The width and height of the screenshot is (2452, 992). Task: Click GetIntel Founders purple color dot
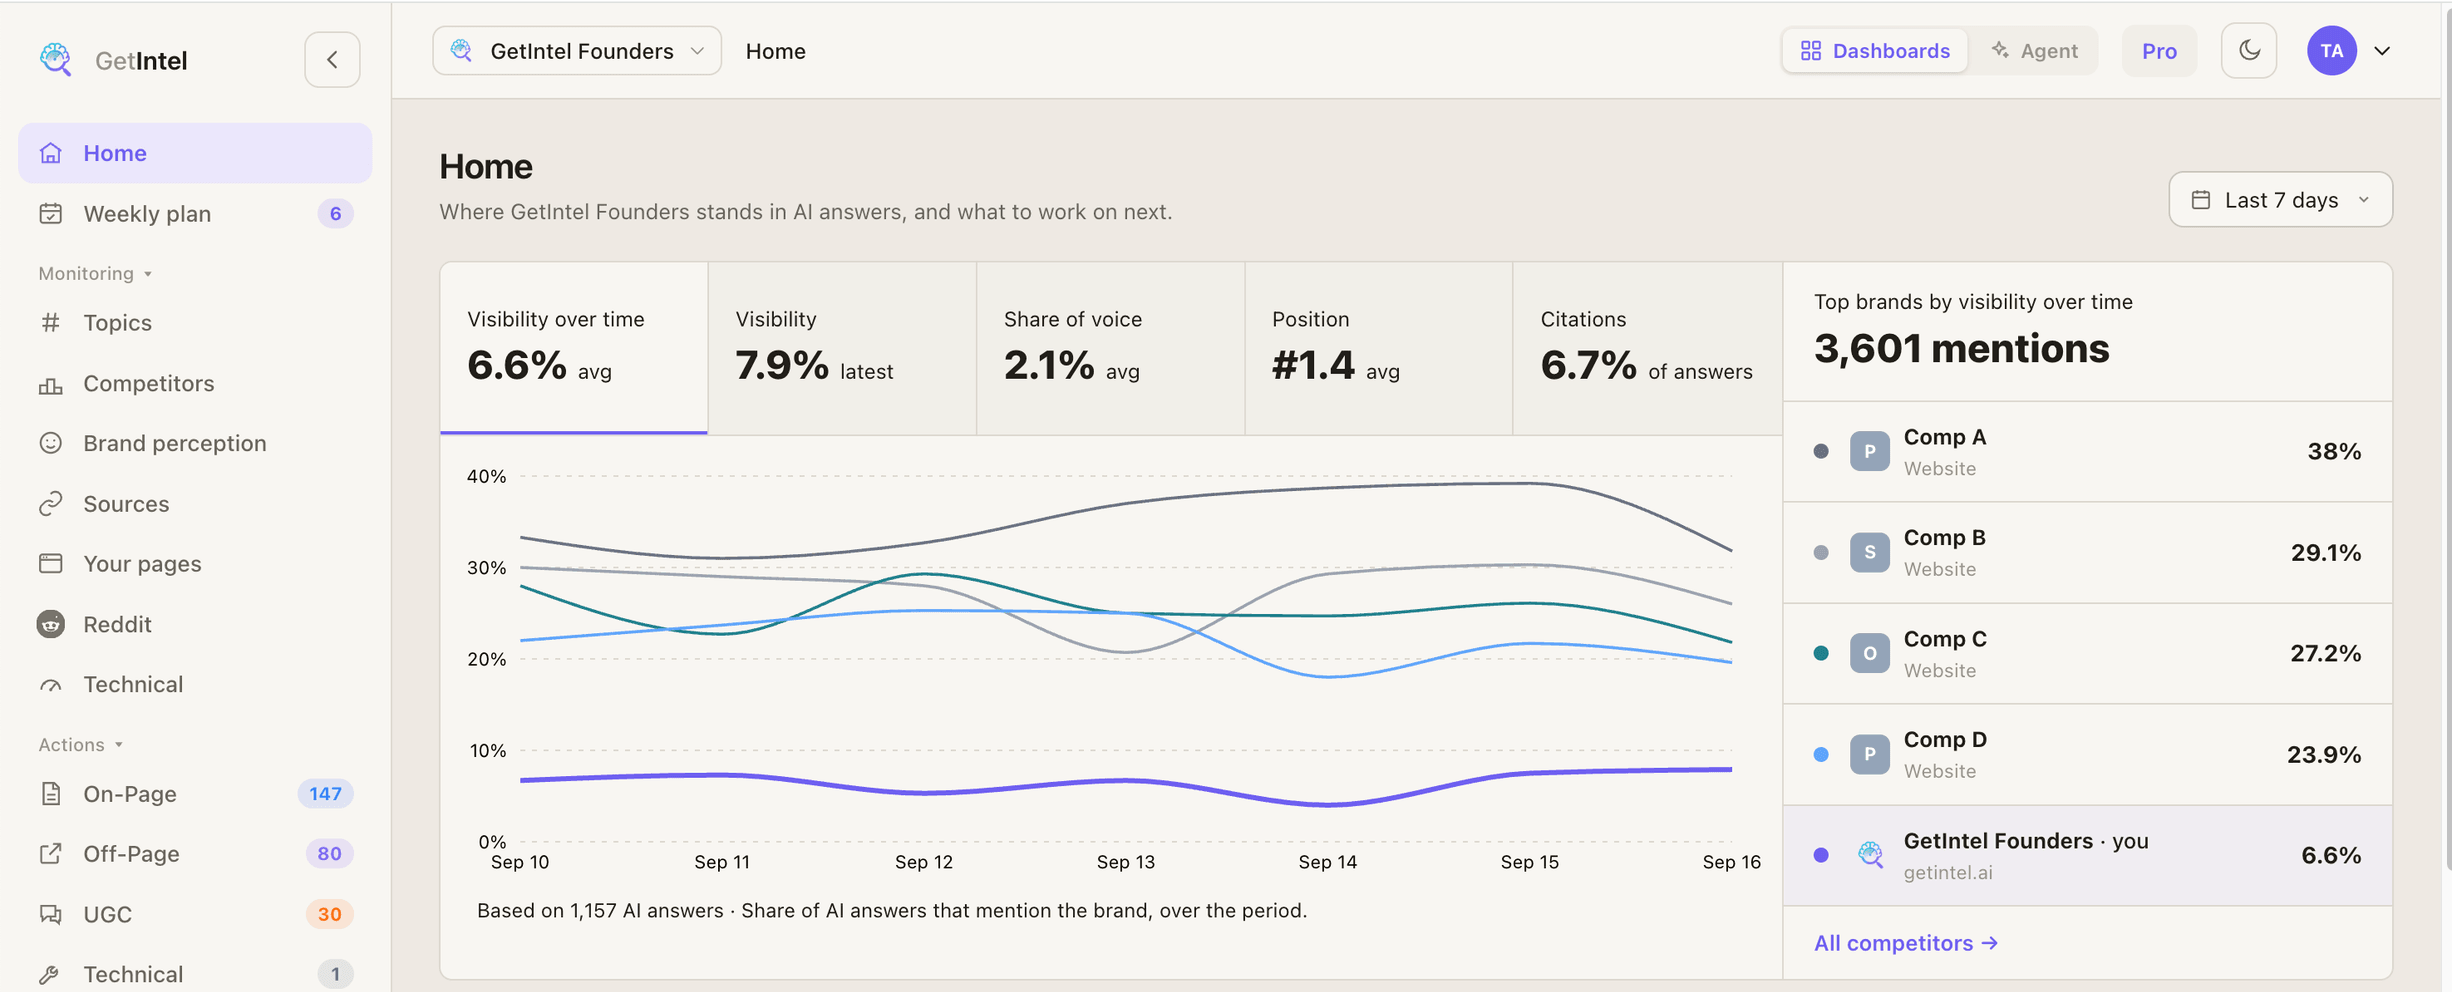pyautogui.click(x=1821, y=855)
